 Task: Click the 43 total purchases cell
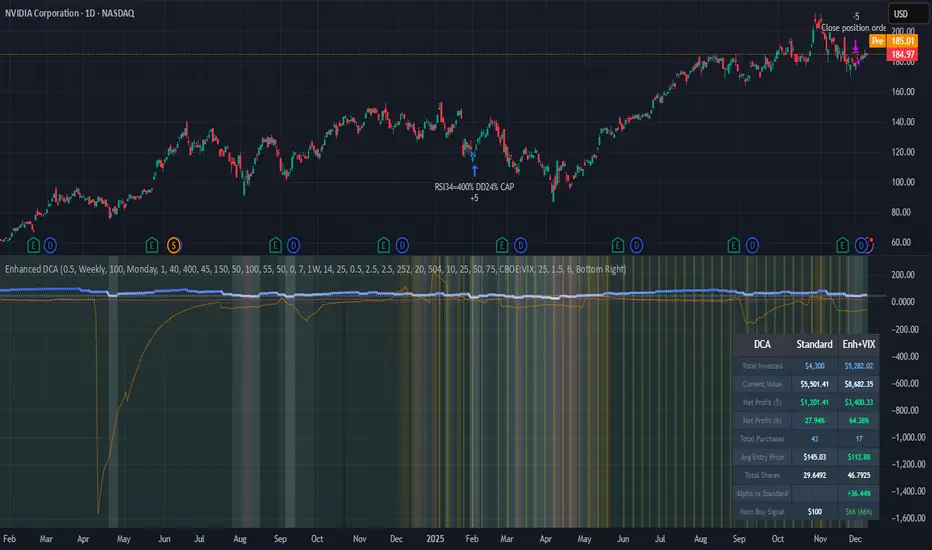[814, 439]
